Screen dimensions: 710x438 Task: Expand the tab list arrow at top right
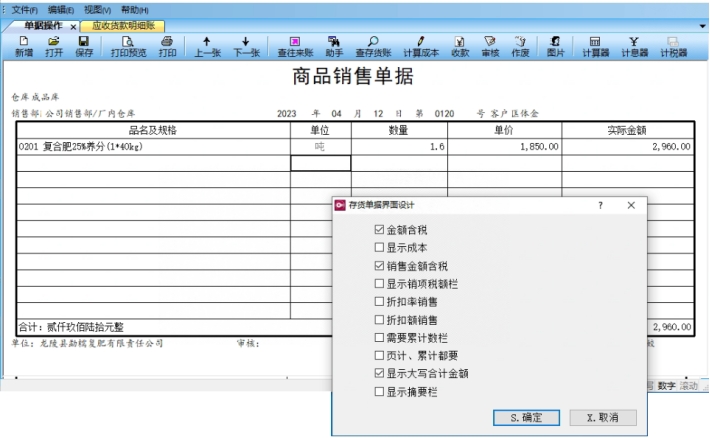[702, 25]
